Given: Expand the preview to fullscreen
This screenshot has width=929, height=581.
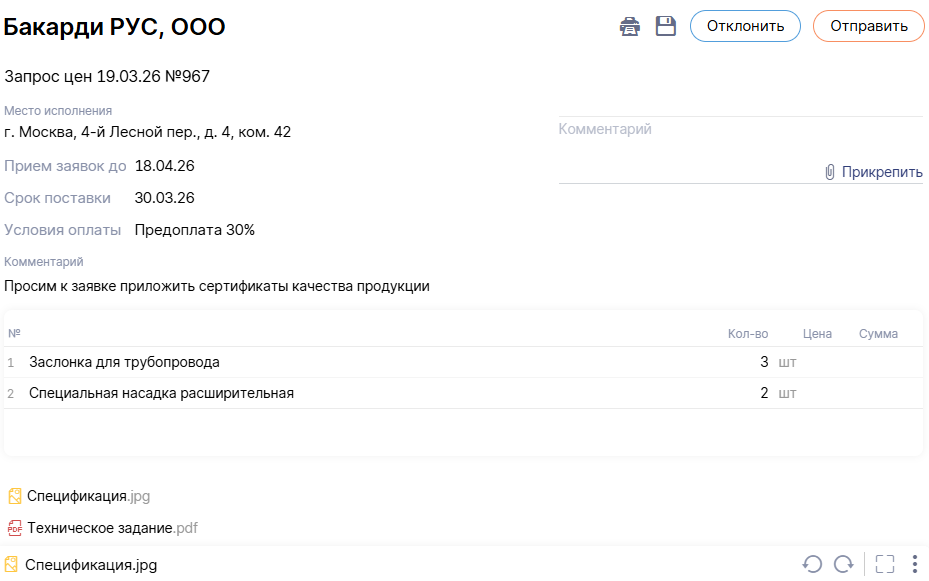Looking at the screenshot, I should 884,565.
